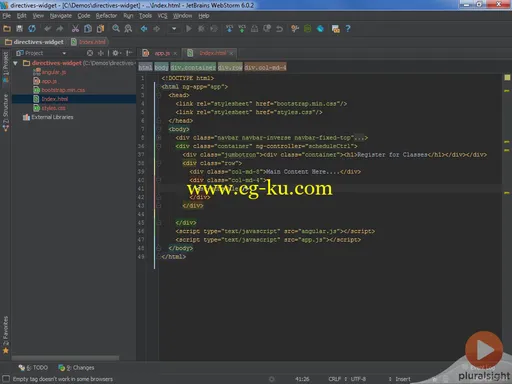Toggle the 2: Structure tool window button
Viewport: 512px width, 384px height.
click(x=6, y=113)
